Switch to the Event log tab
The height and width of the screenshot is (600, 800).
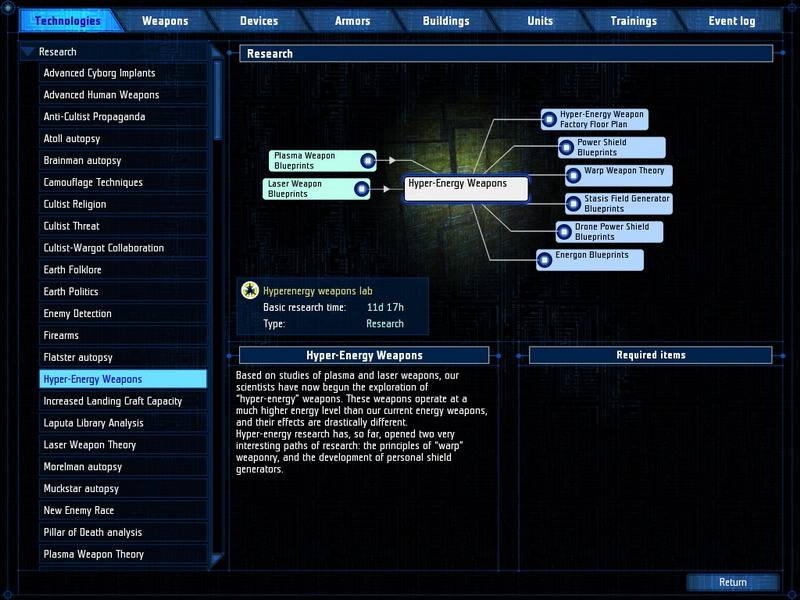click(732, 21)
